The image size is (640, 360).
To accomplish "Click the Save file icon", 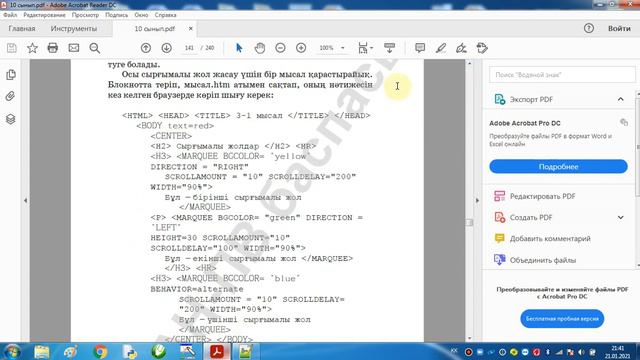I will coord(12,48).
